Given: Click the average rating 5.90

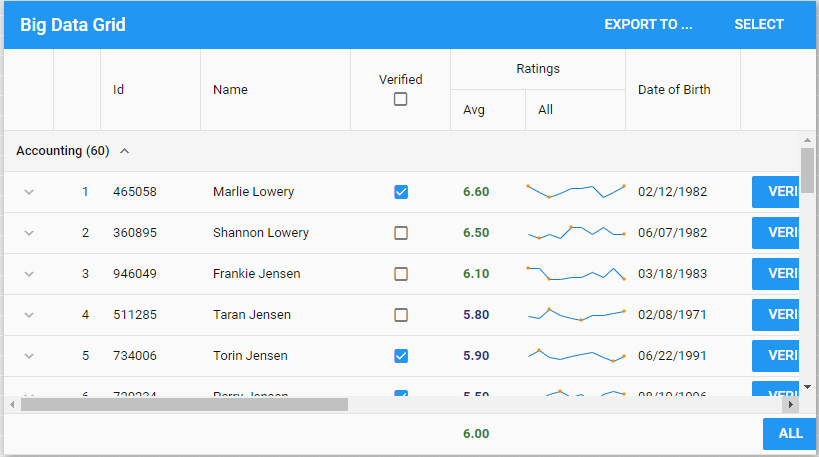Looking at the screenshot, I should [x=476, y=356].
